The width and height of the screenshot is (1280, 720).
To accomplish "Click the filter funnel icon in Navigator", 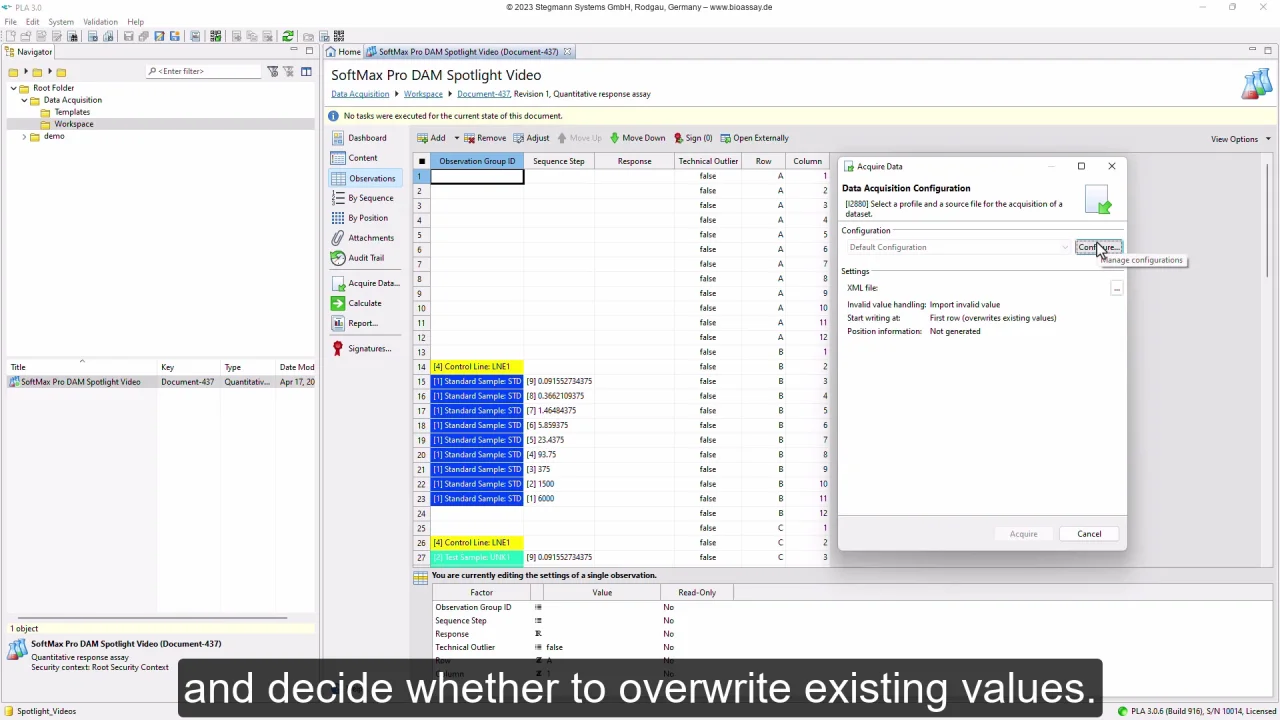I will (272, 71).
